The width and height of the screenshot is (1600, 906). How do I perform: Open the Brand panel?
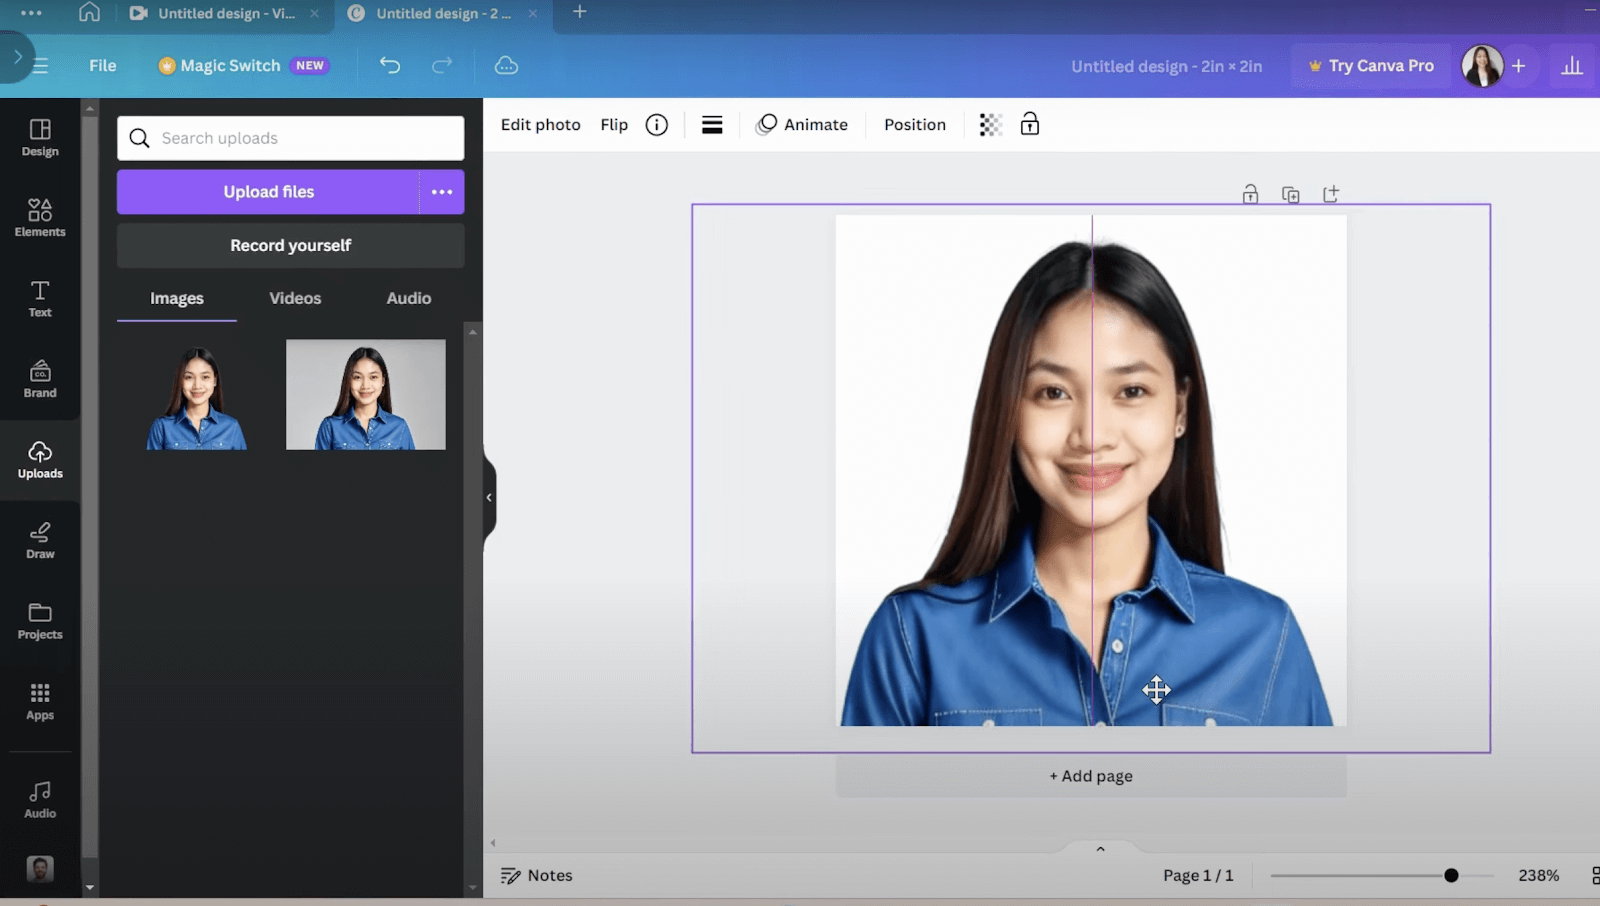tap(40, 379)
